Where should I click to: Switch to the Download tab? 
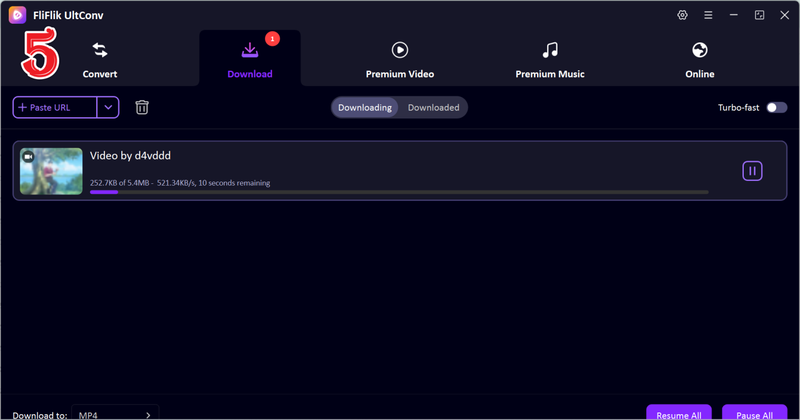[x=249, y=60]
